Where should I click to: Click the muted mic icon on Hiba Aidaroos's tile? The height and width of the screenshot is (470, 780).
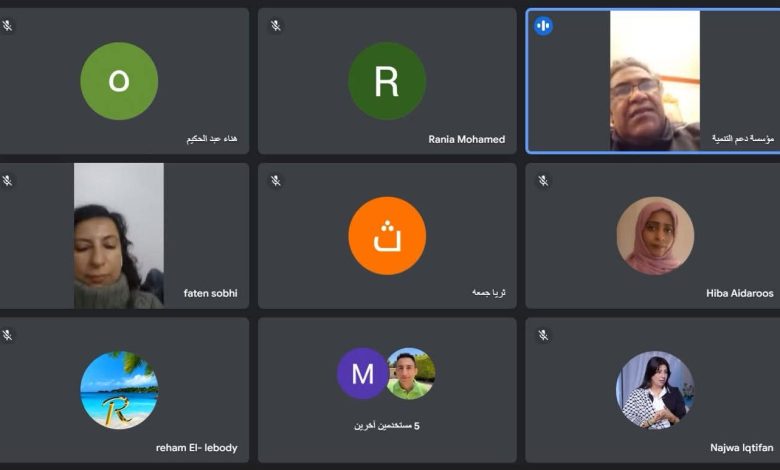point(543,181)
